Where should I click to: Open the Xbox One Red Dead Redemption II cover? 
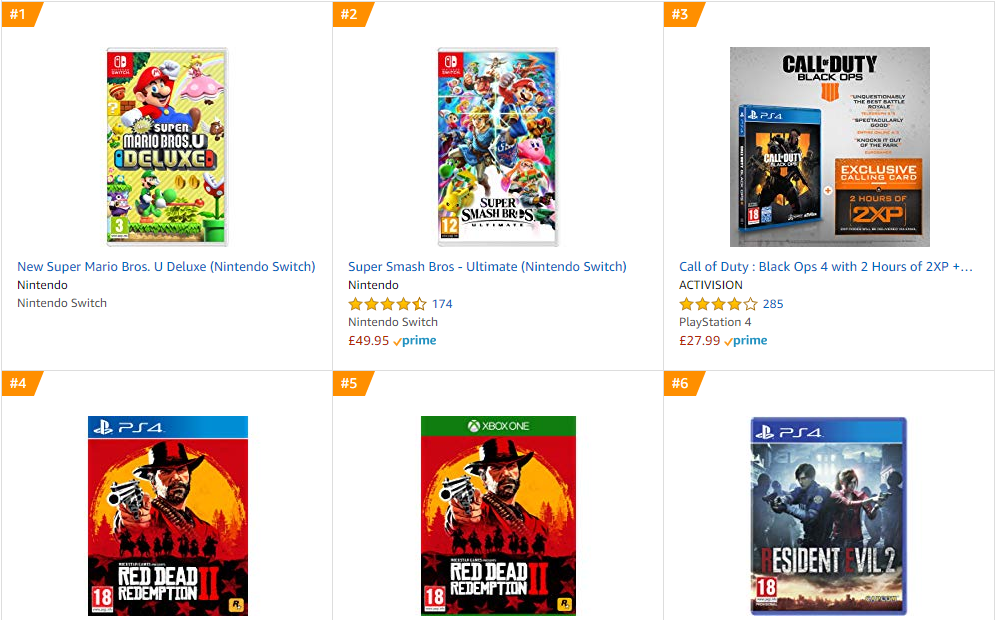pyautogui.click(x=498, y=516)
